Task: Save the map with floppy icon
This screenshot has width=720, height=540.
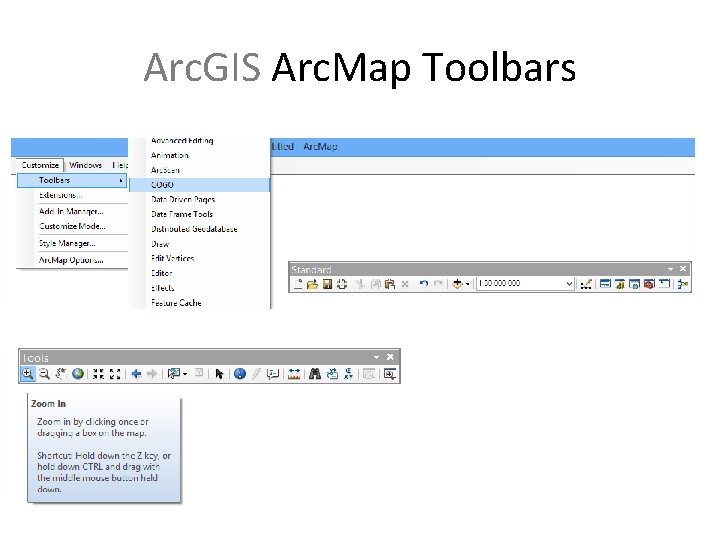Action: pyautogui.click(x=327, y=284)
